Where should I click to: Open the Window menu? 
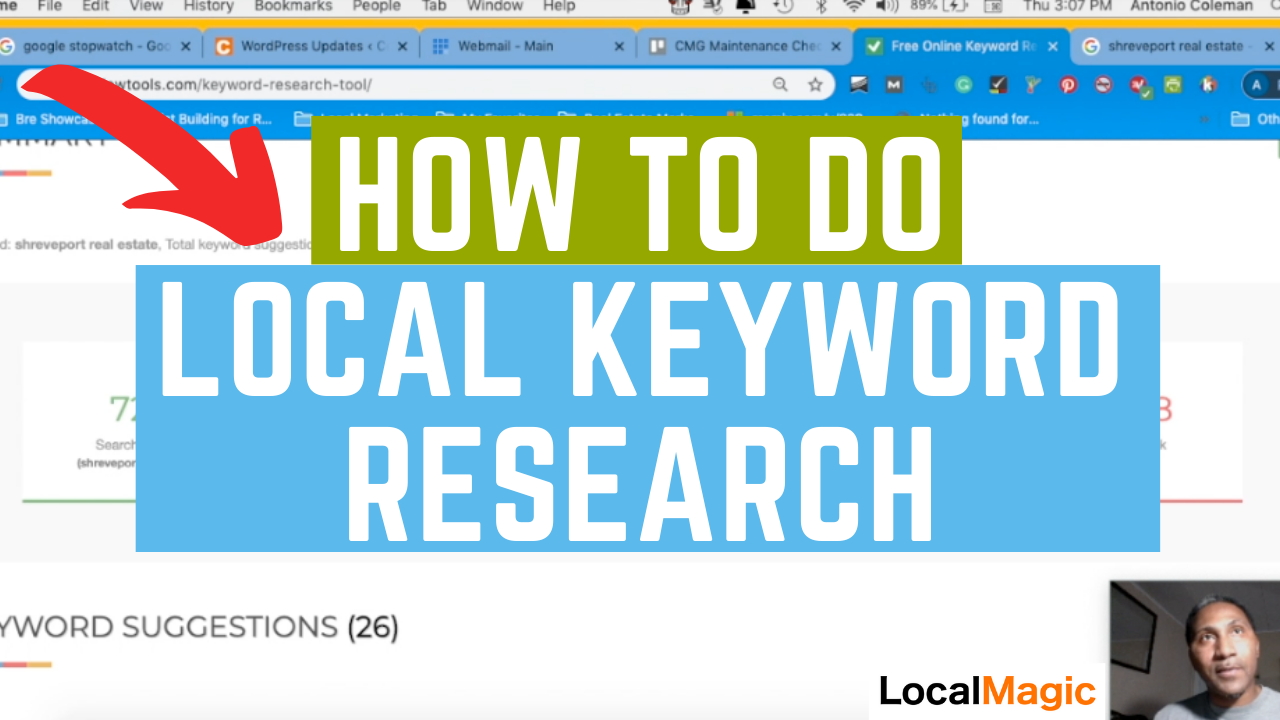495,6
